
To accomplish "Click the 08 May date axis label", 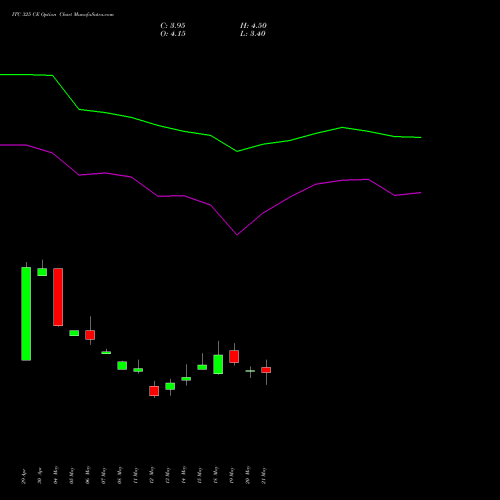I will coord(120,475).
